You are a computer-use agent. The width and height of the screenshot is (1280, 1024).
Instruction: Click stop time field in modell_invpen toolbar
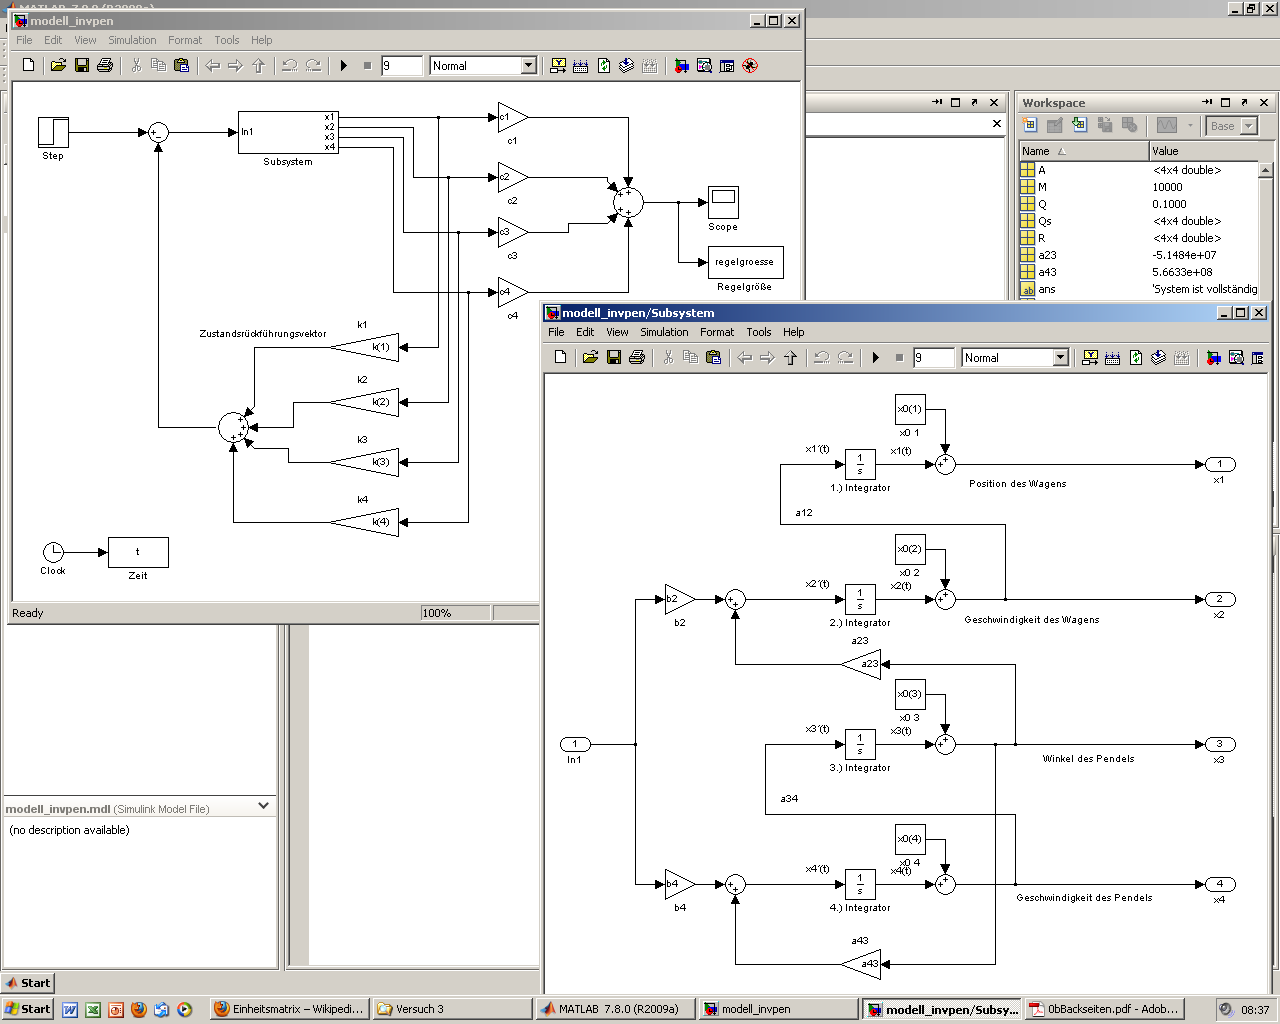tap(401, 65)
